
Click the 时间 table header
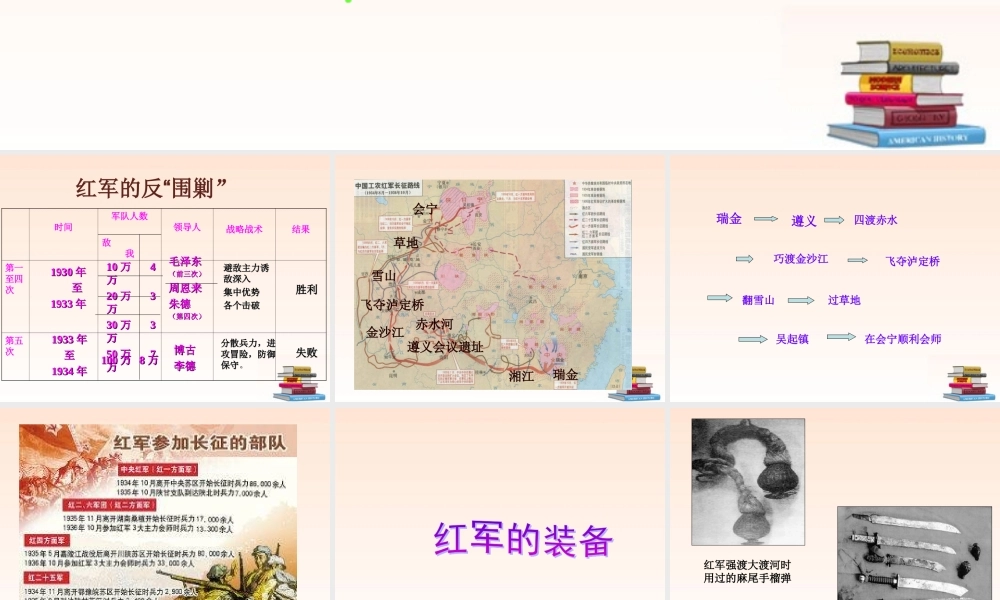click(x=63, y=227)
